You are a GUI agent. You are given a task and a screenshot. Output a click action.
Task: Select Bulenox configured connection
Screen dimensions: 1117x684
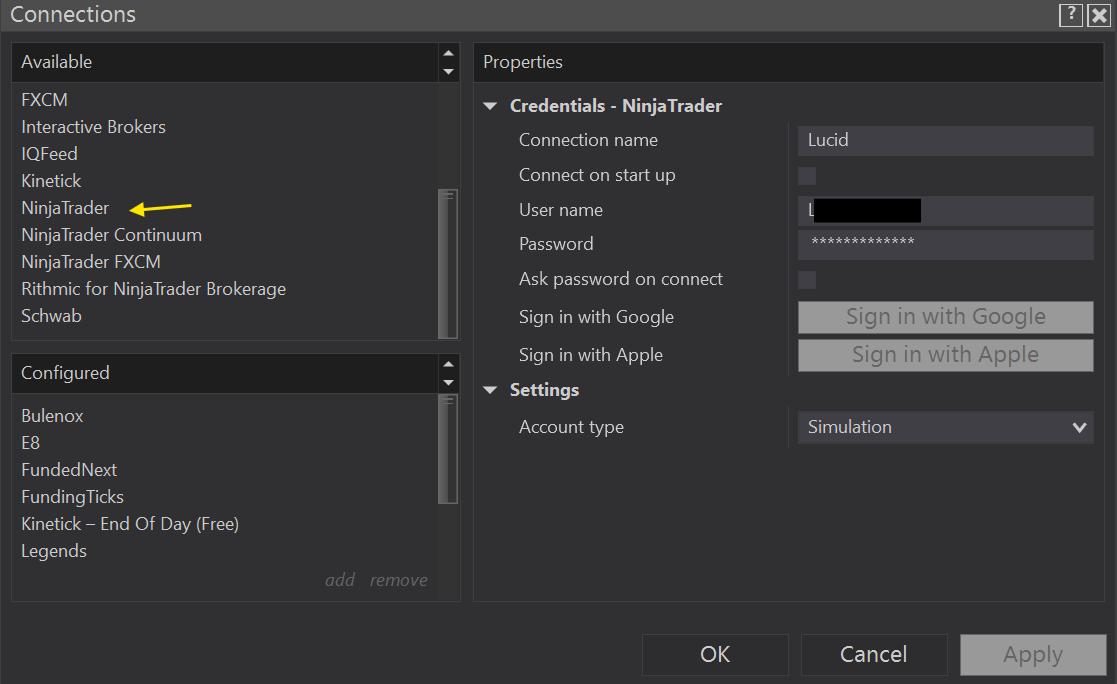pyautogui.click(x=52, y=416)
